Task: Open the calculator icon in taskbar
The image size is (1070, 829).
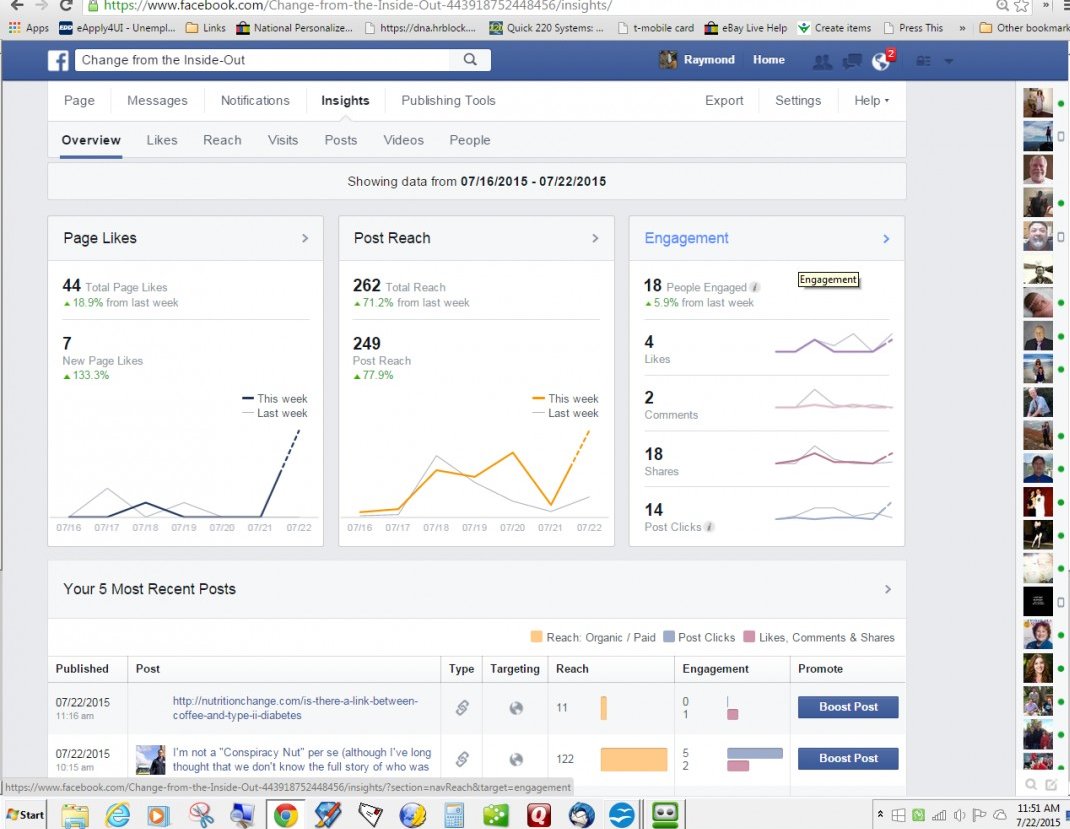Action: tap(454, 815)
